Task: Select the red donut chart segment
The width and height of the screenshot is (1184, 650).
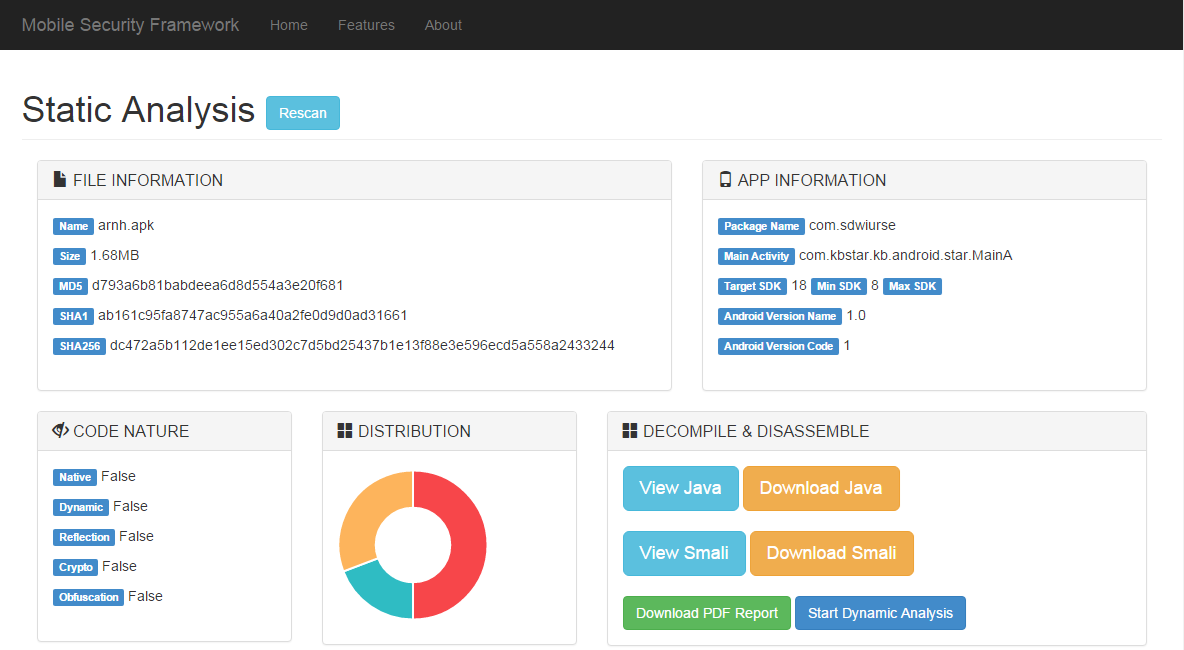Action: click(x=468, y=544)
